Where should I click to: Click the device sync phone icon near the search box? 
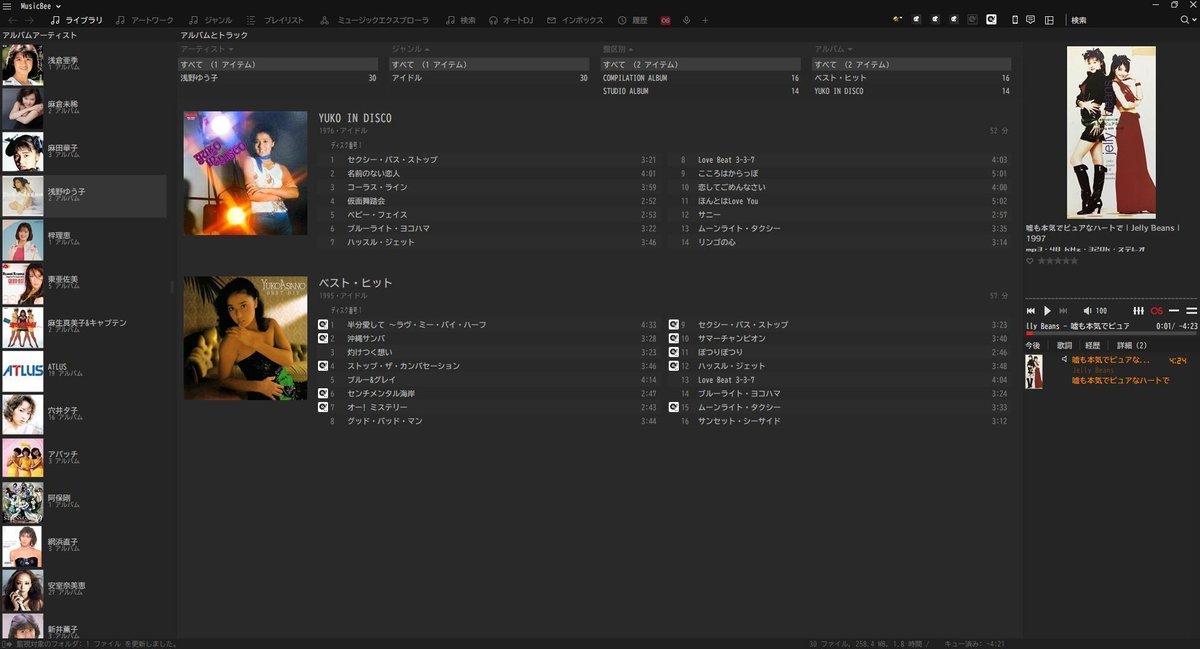coord(1014,19)
